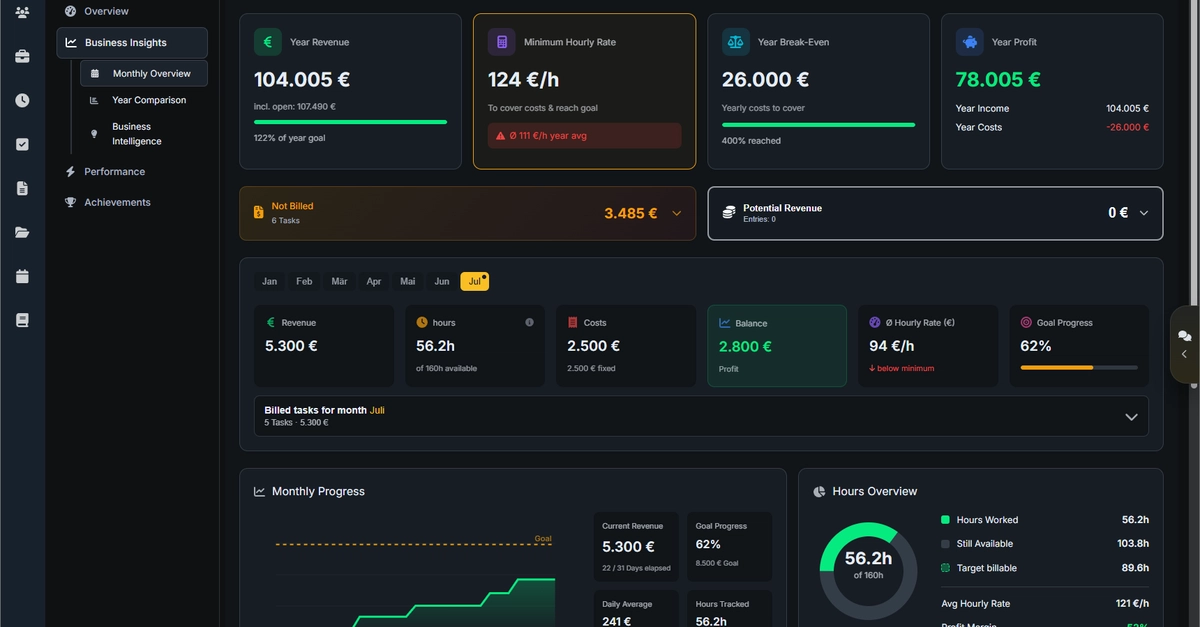Expand Billed tasks for month Juli
Image resolution: width=1200 pixels, height=627 pixels.
pos(701,416)
